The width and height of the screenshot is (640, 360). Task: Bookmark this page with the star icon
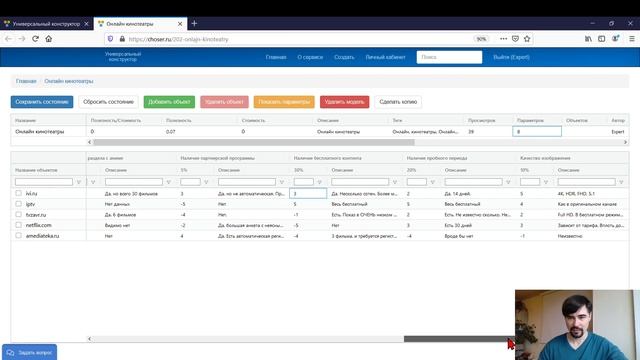click(x=527, y=39)
